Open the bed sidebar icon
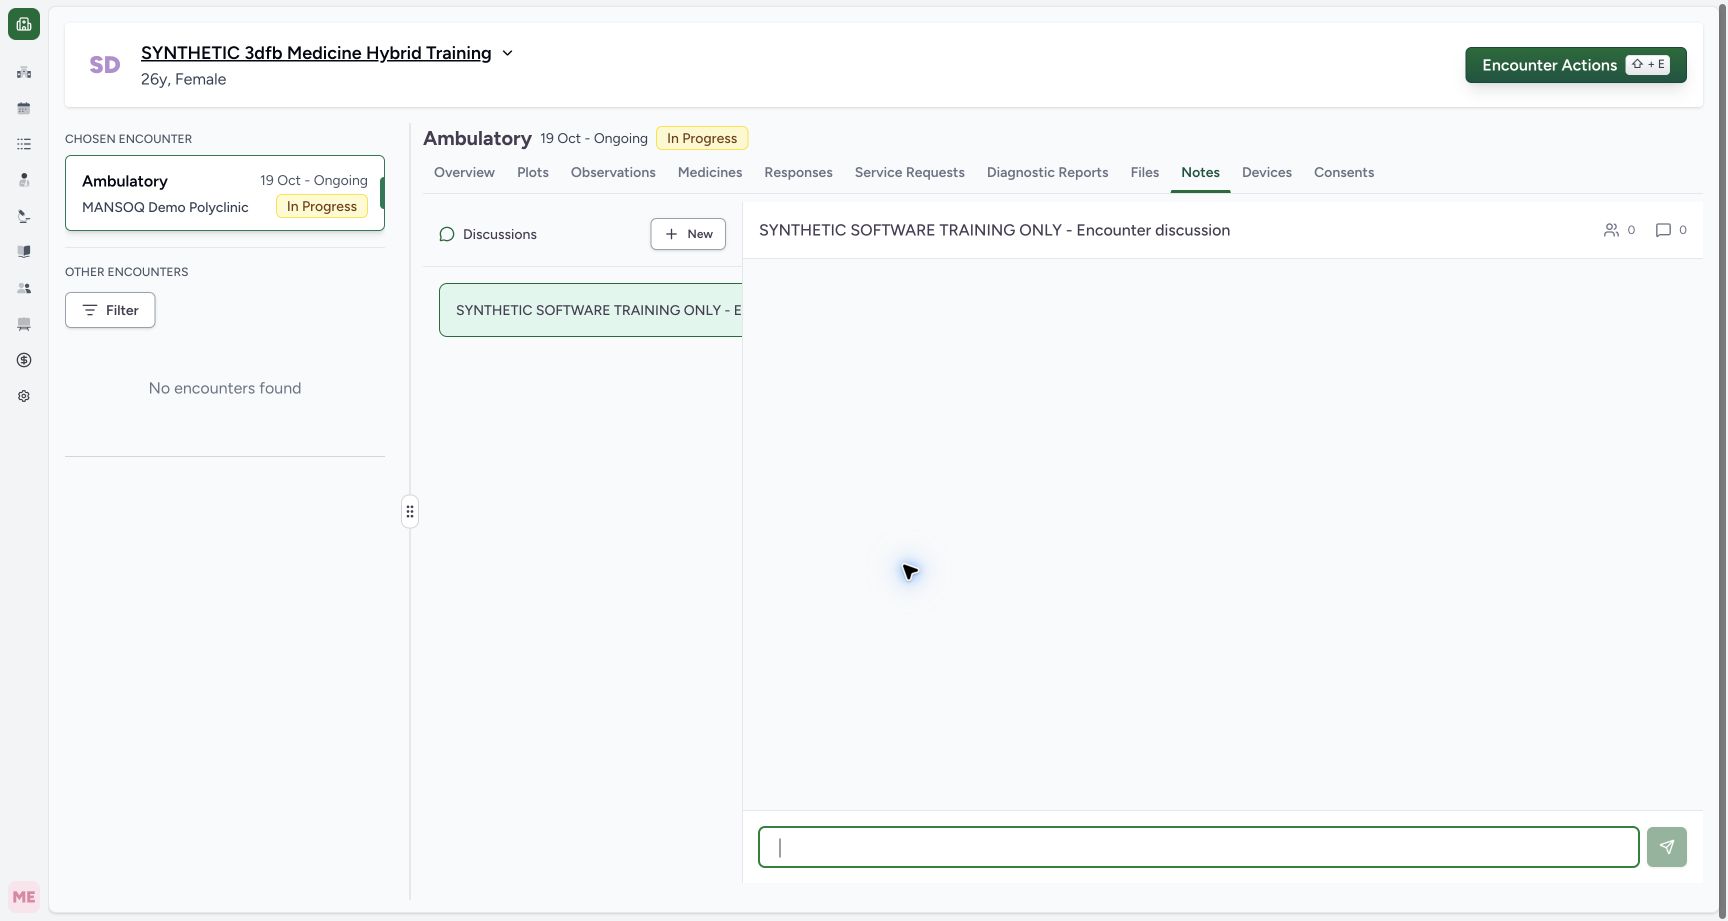 (x=24, y=324)
